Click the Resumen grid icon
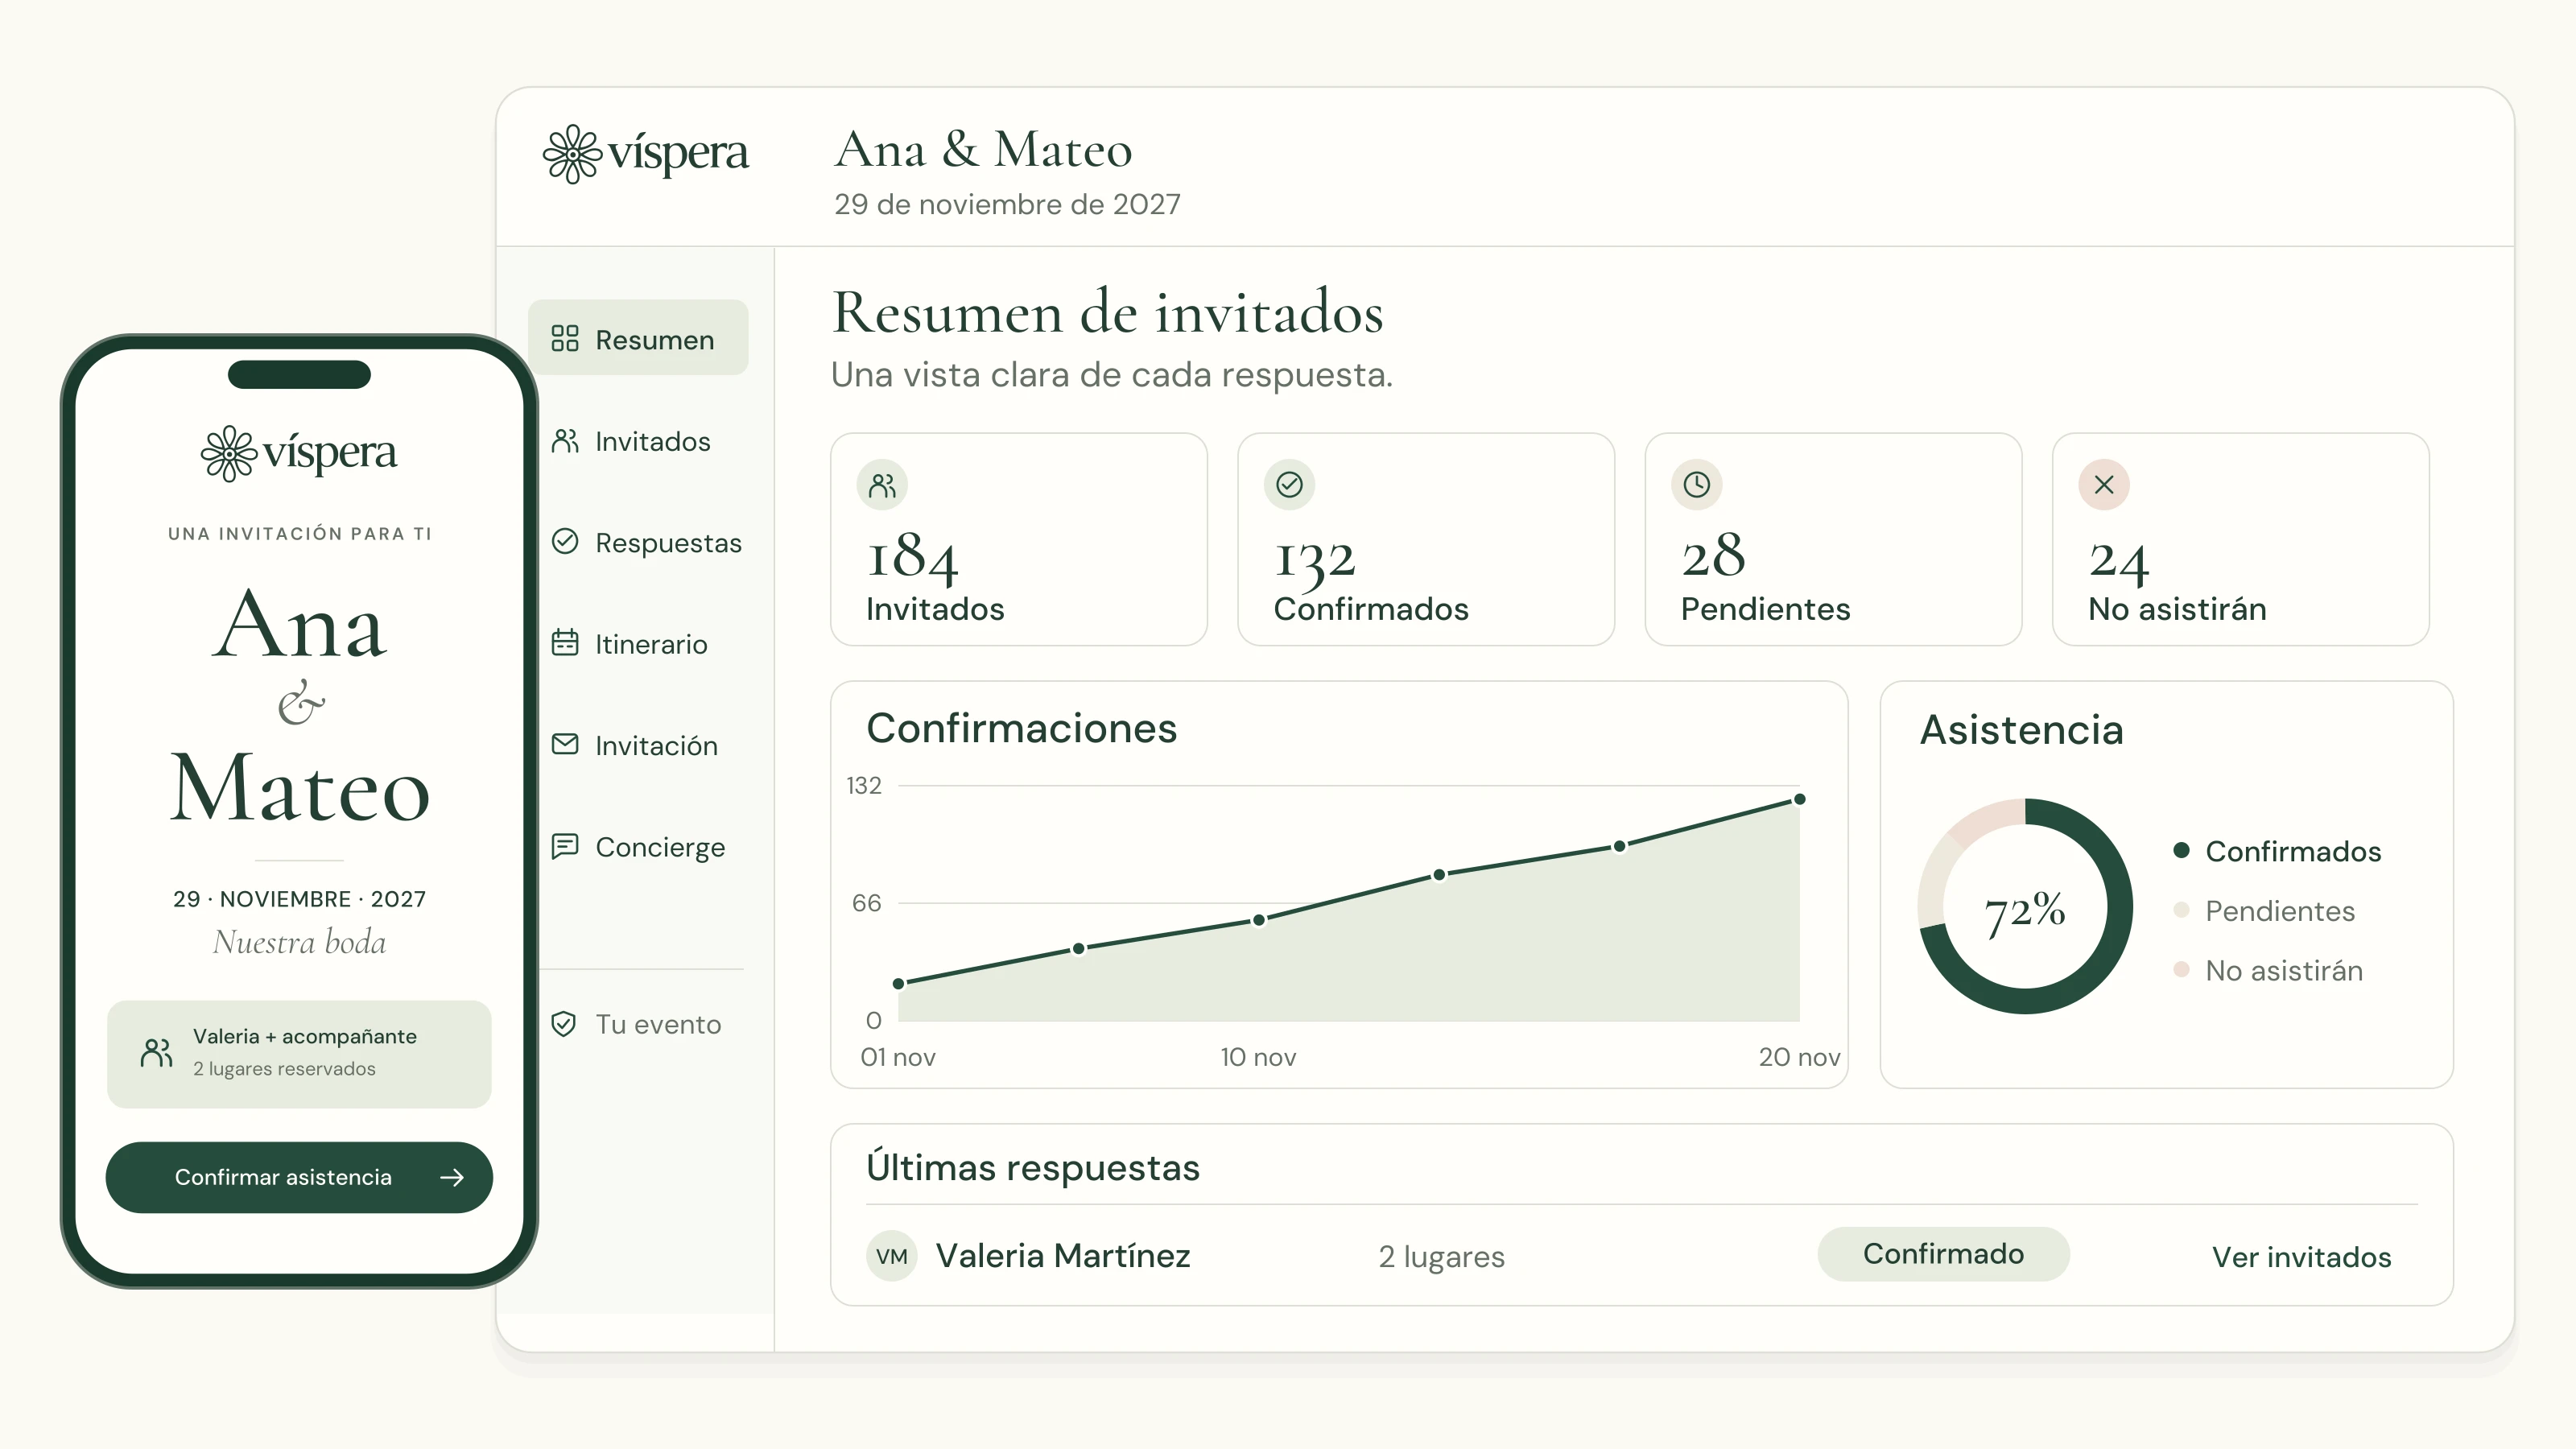This screenshot has width=2576, height=1449. (565, 339)
